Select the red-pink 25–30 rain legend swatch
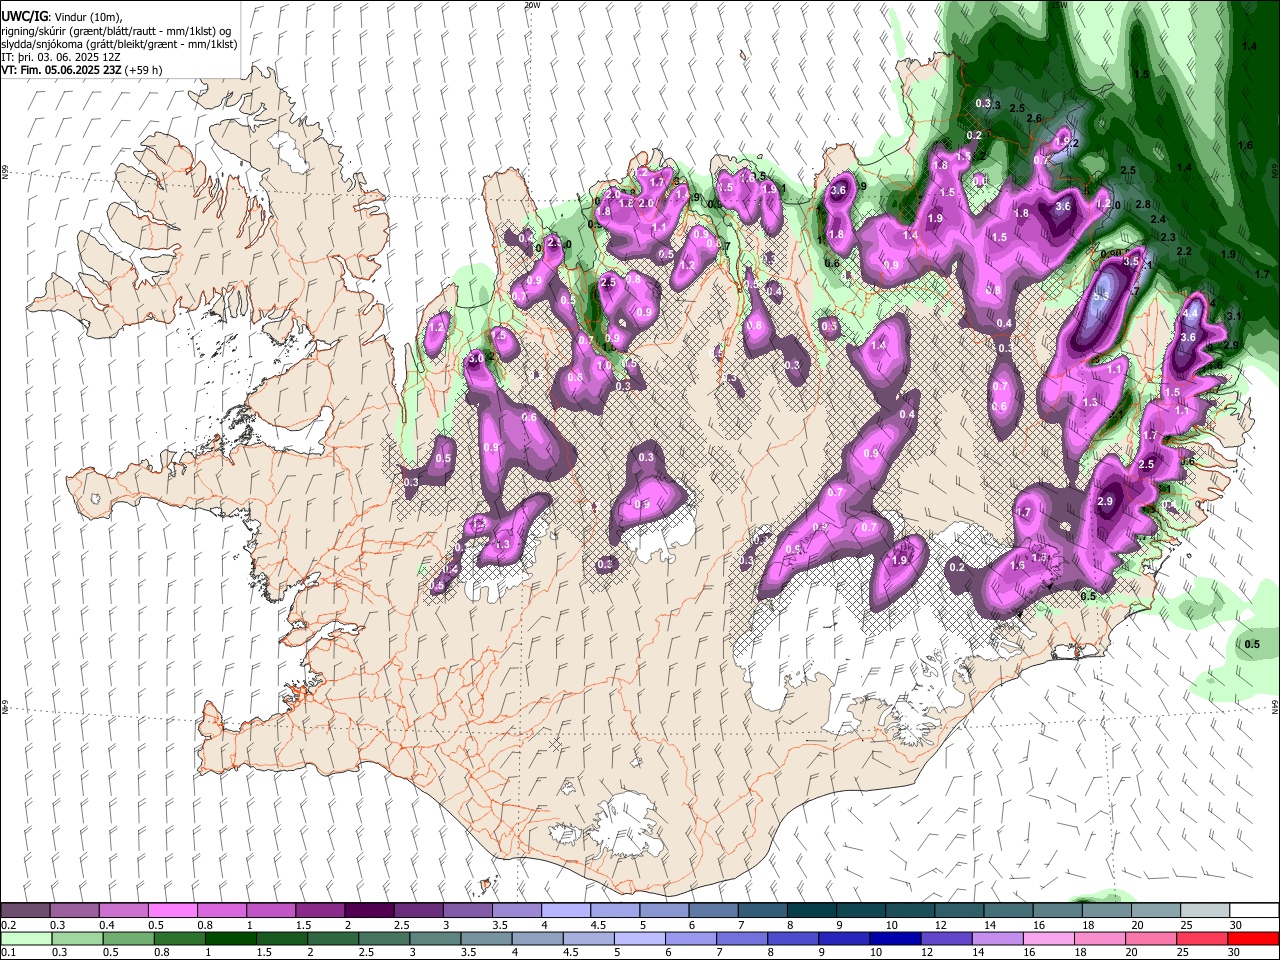This screenshot has width=1280, height=960. pyautogui.click(x=1202, y=938)
